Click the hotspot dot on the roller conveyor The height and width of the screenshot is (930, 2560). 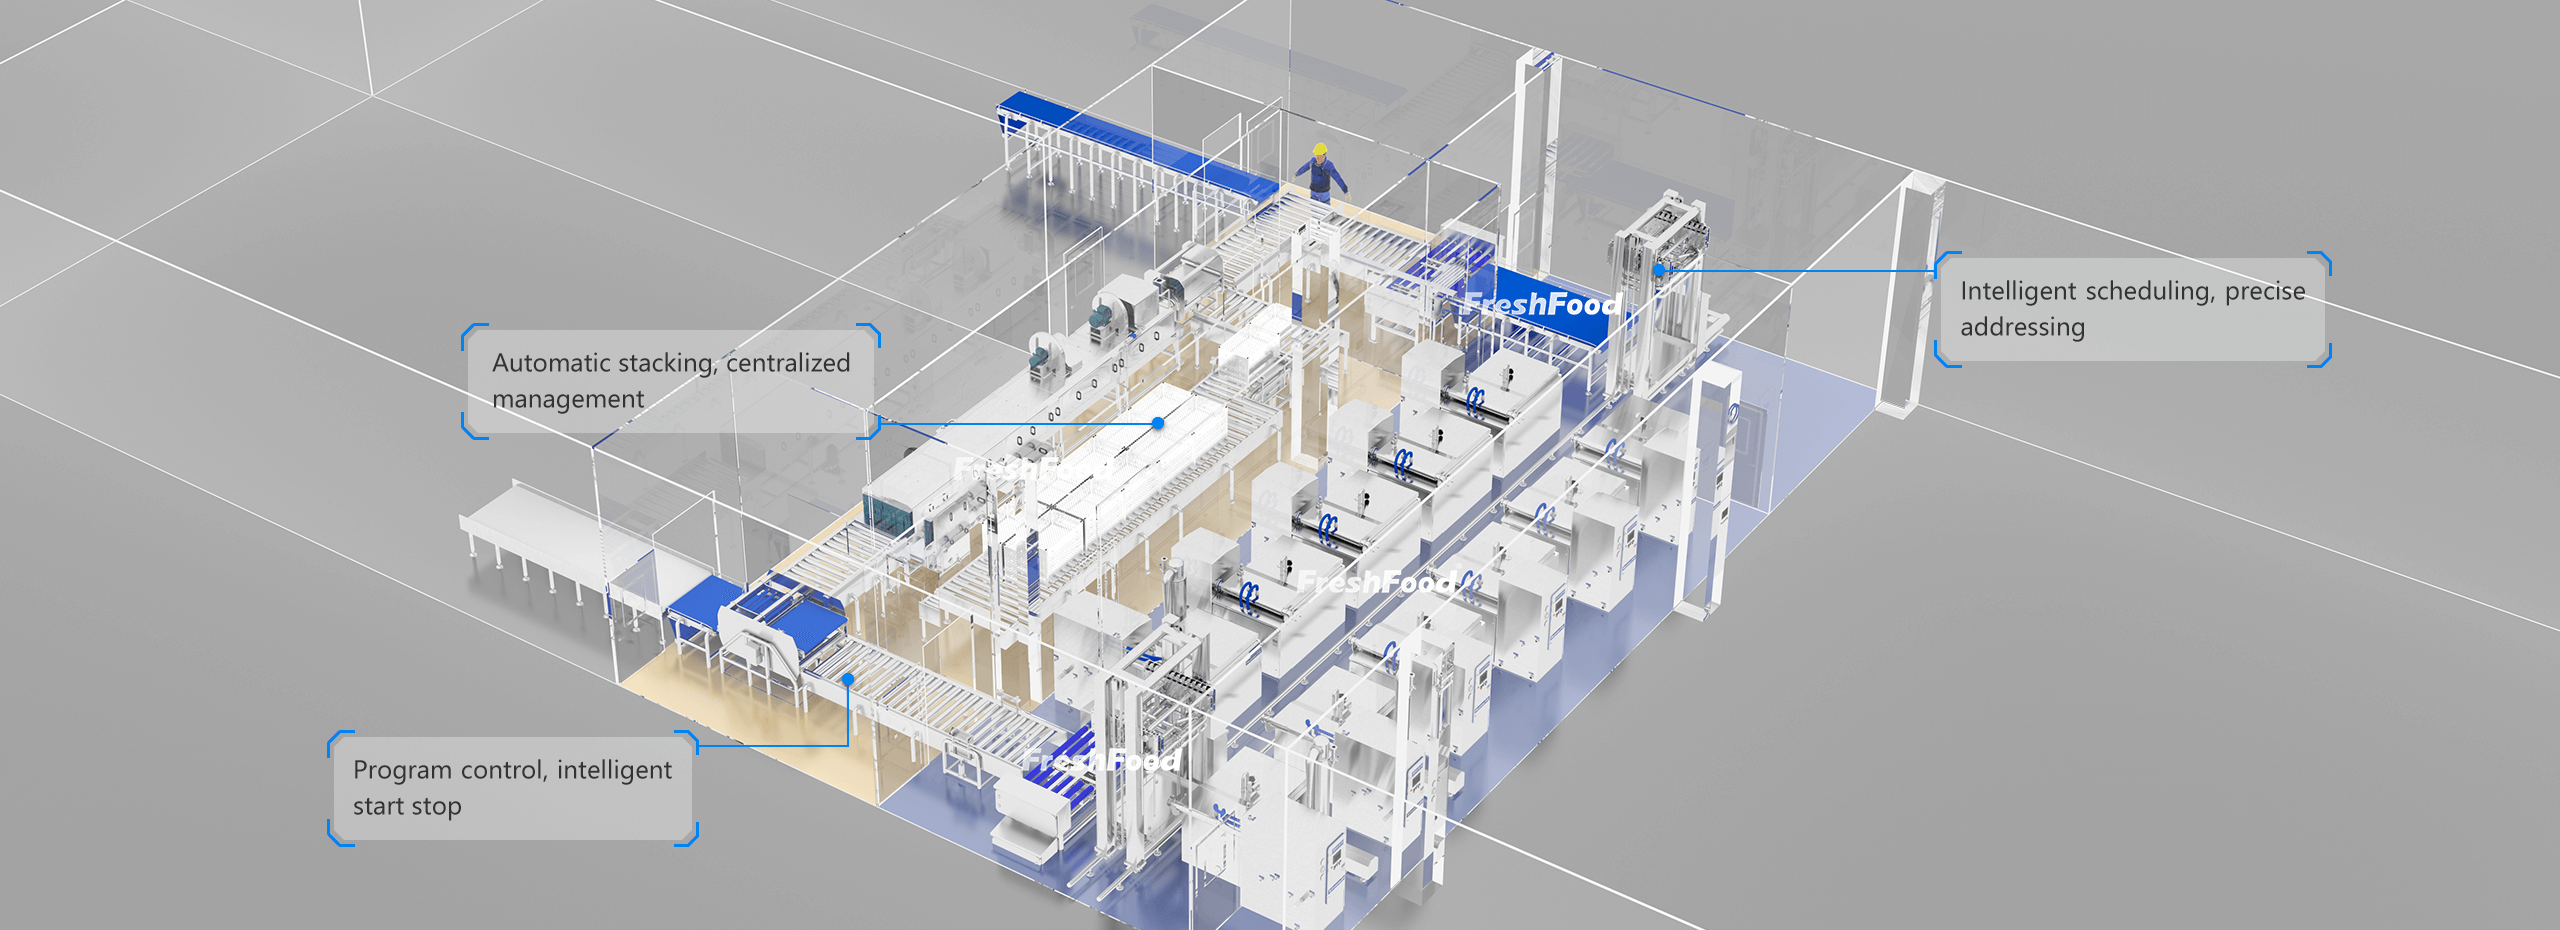(847, 679)
